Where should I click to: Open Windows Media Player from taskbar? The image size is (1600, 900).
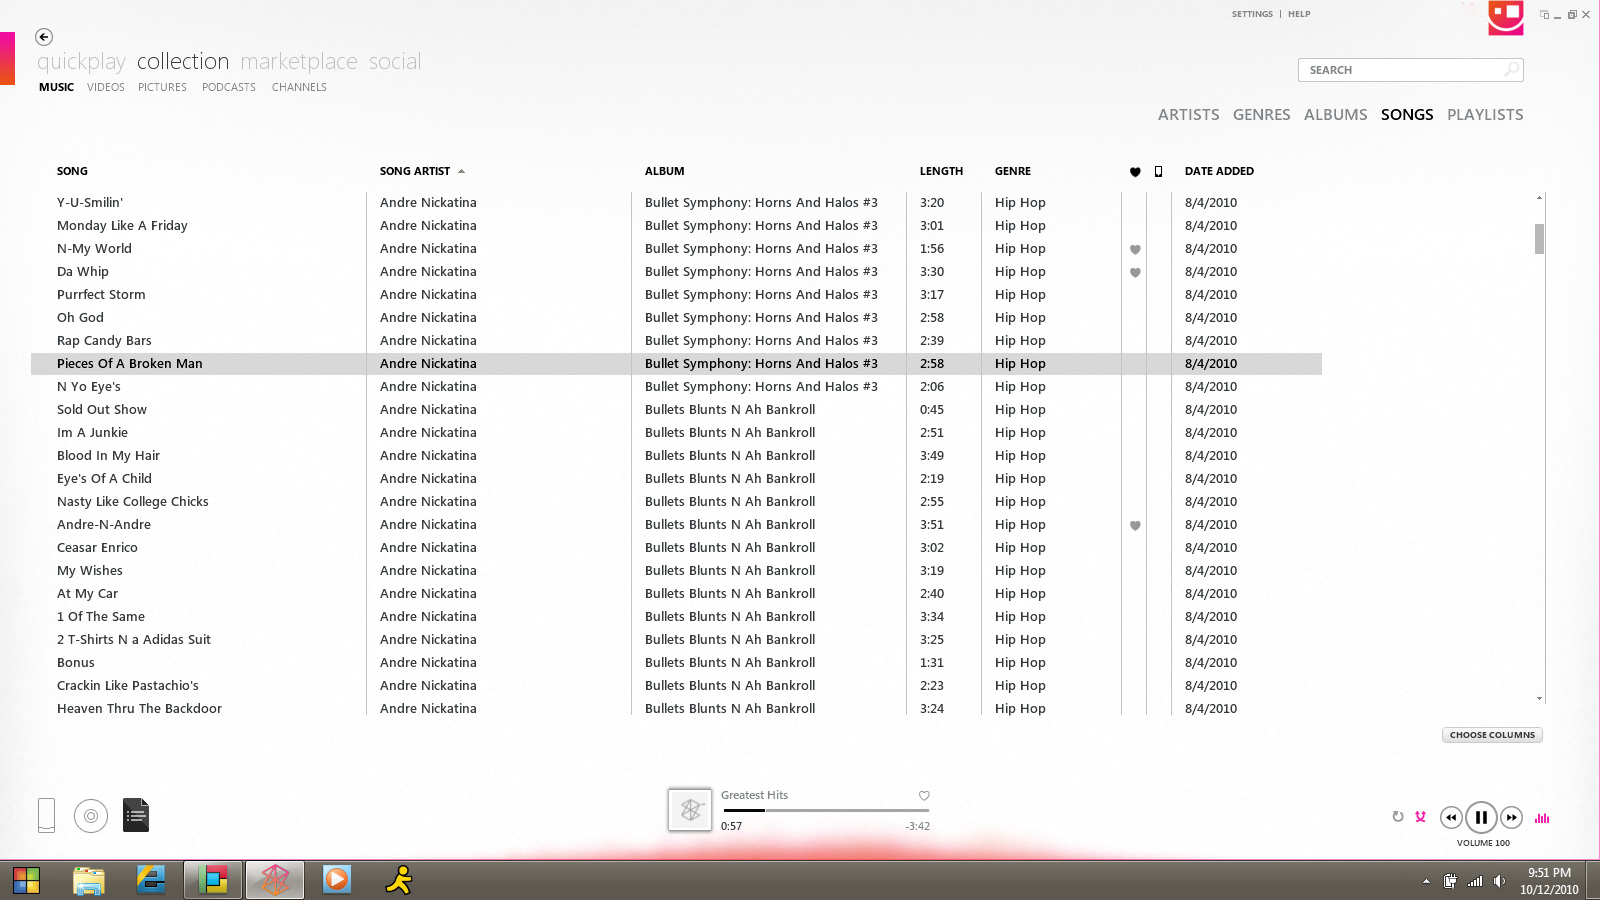[337, 880]
